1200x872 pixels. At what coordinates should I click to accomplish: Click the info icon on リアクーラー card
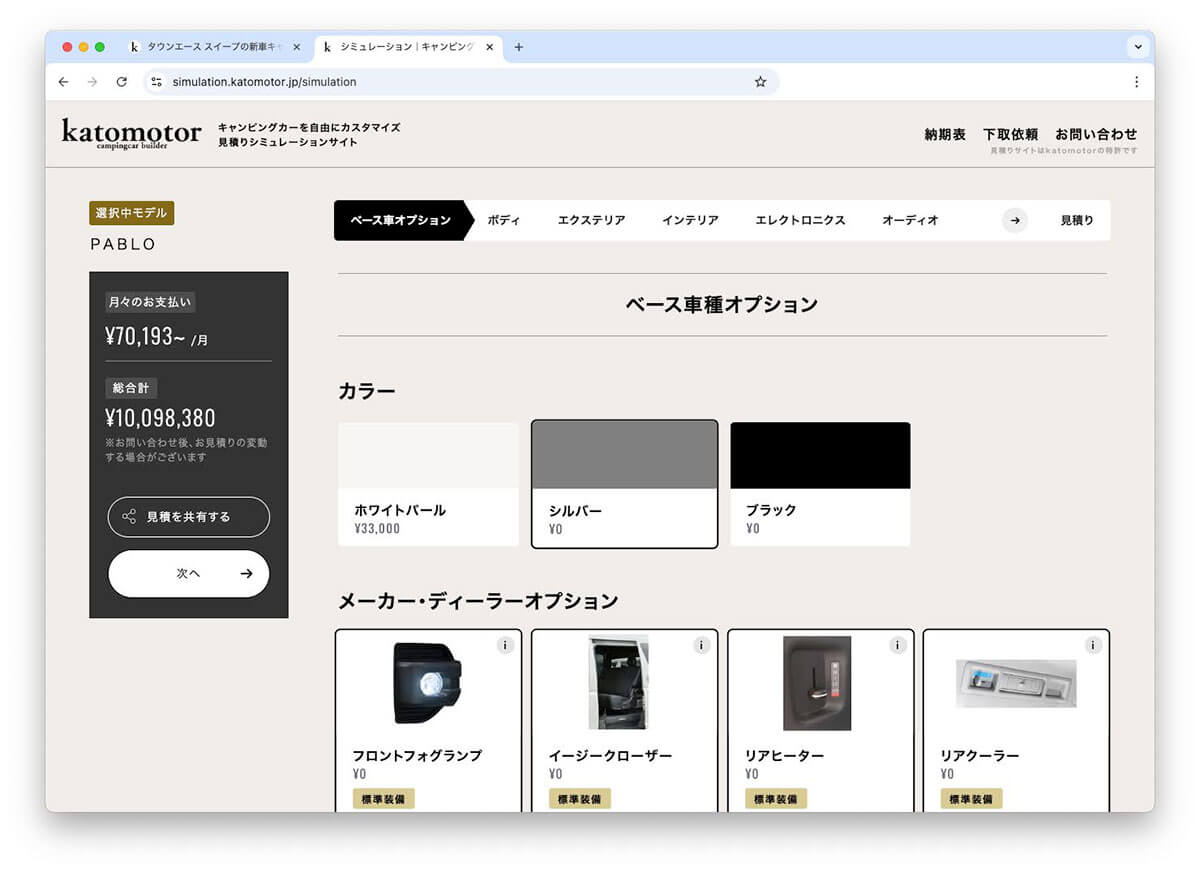[1093, 646]
